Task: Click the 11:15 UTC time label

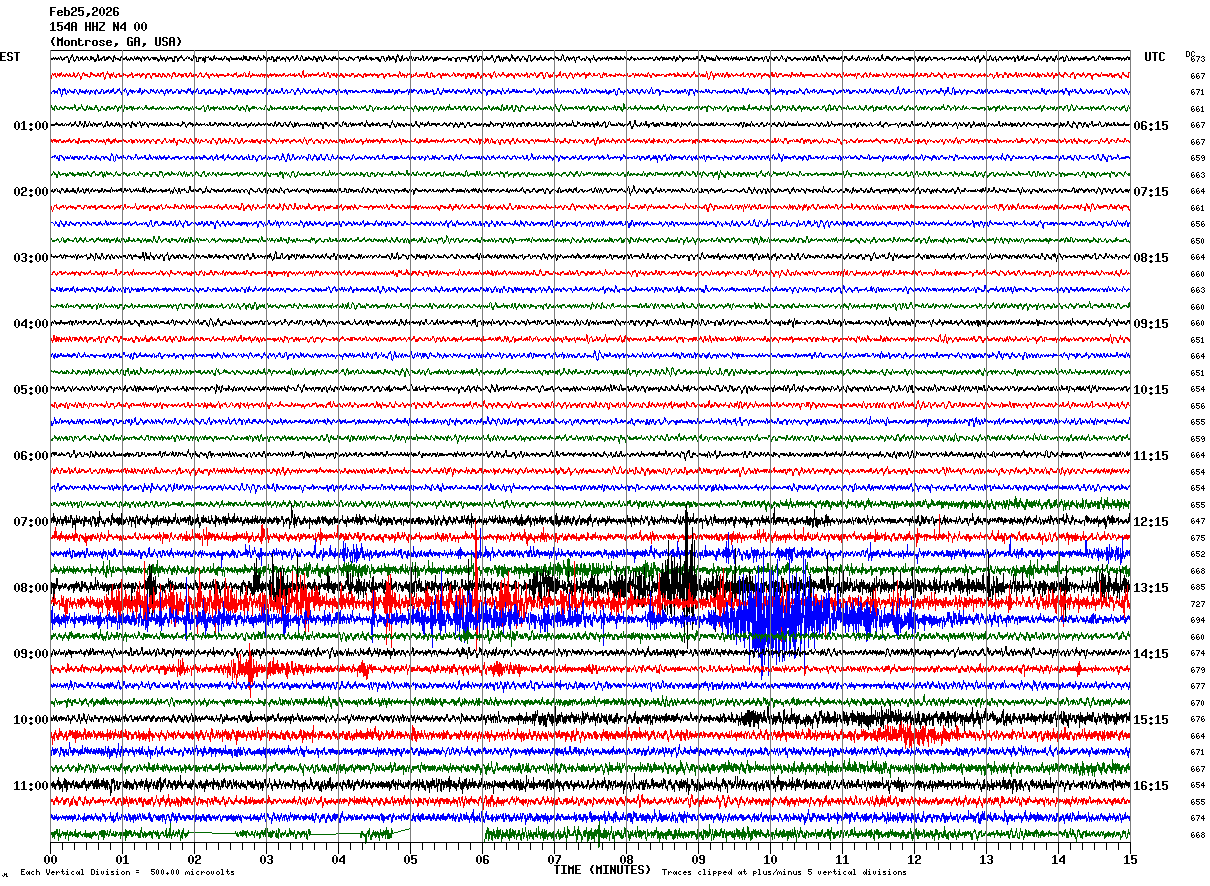Action: [x=1151, y=456]
